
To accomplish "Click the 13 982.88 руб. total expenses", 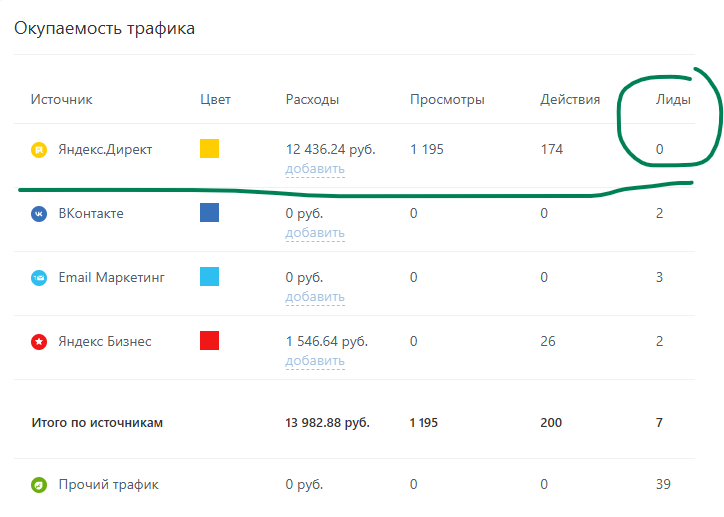I will [327, 423].
